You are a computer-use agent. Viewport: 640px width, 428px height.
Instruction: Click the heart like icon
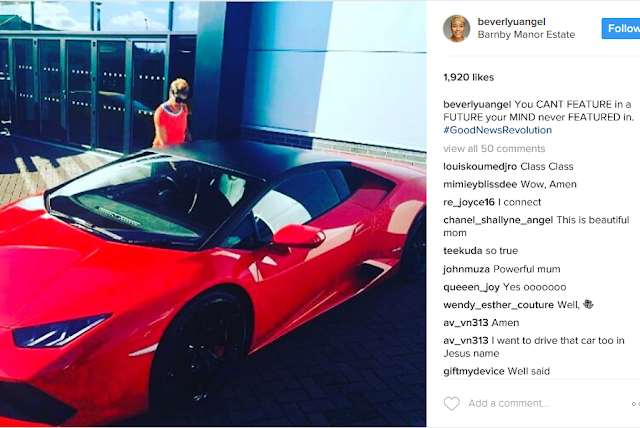(451, 404)
